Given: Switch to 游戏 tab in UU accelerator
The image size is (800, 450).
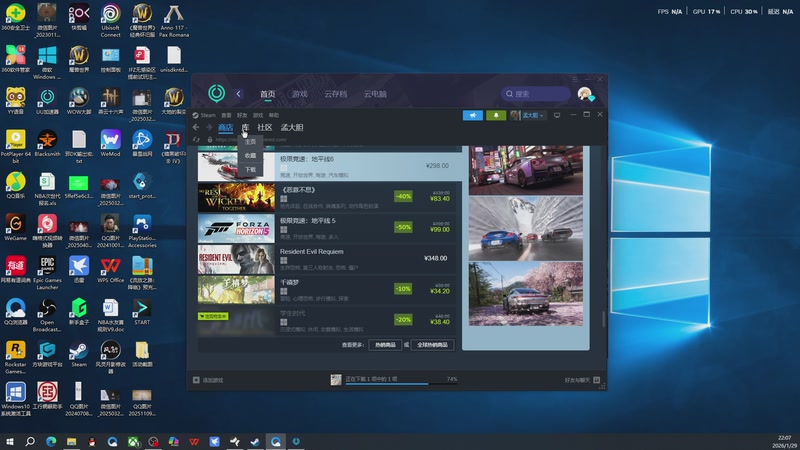Looking at the screenshot, I should point(299,94).
